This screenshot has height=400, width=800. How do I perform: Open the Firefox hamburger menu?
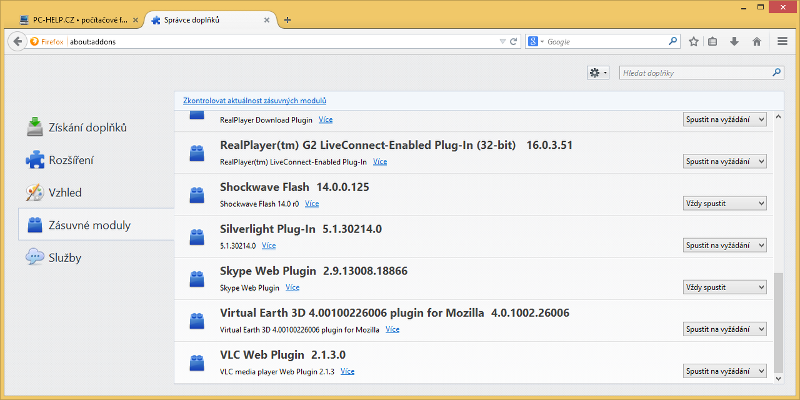pos(780,41)
